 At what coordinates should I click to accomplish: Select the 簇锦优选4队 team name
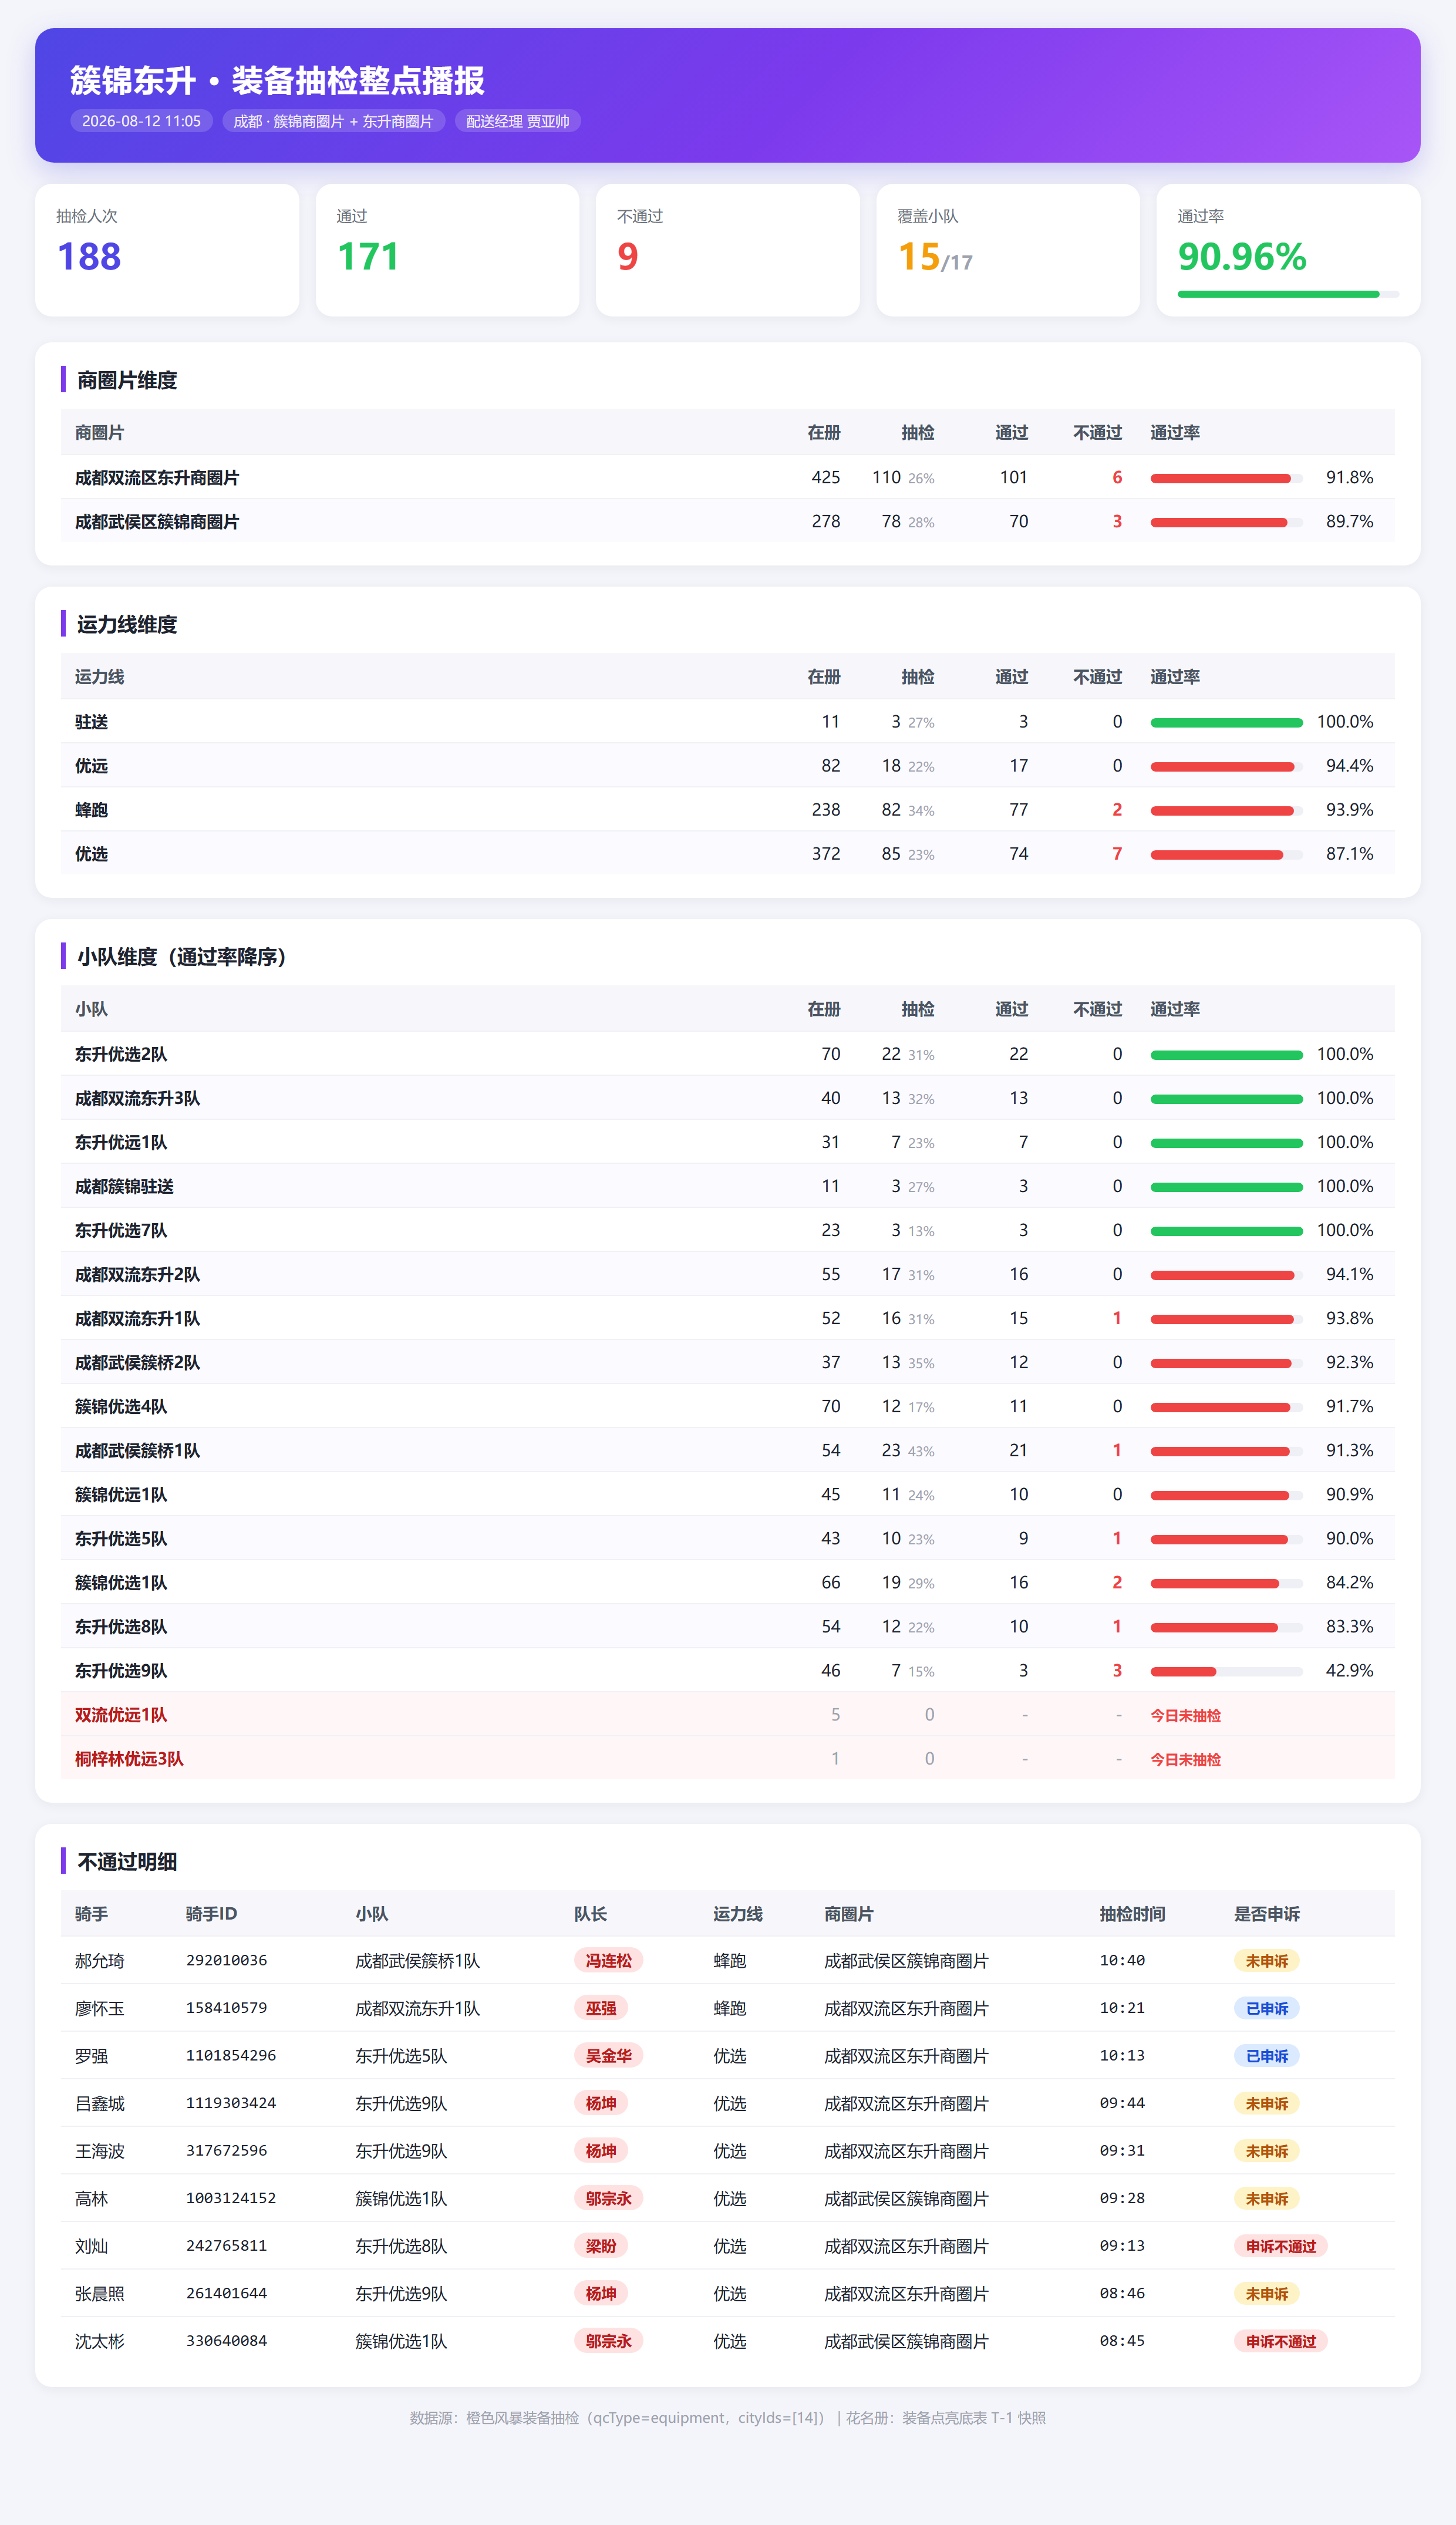121,1406
